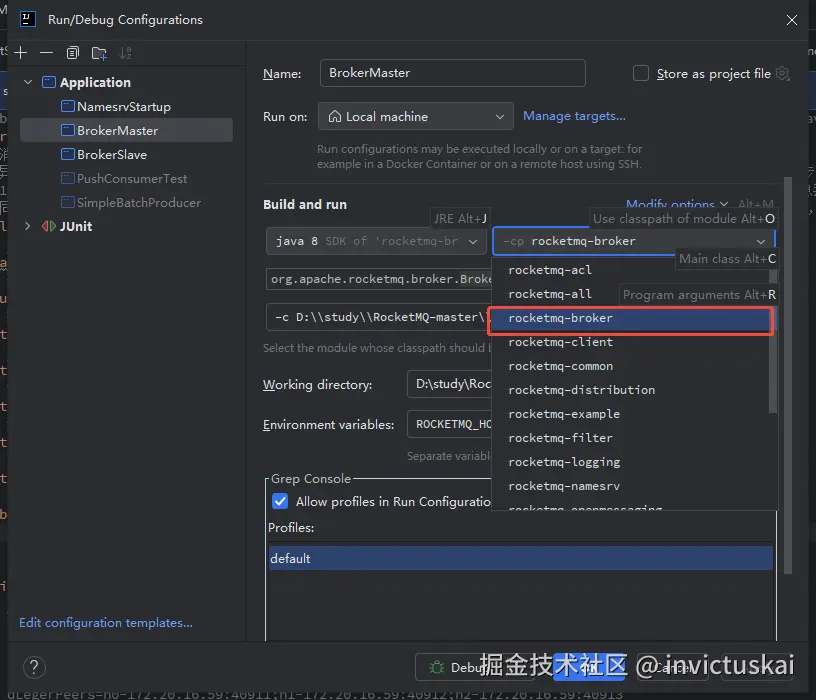816x700 pixels.
Task: Collapse the -cp rocketmq-broker module dropdown
Action: (760, 241)
